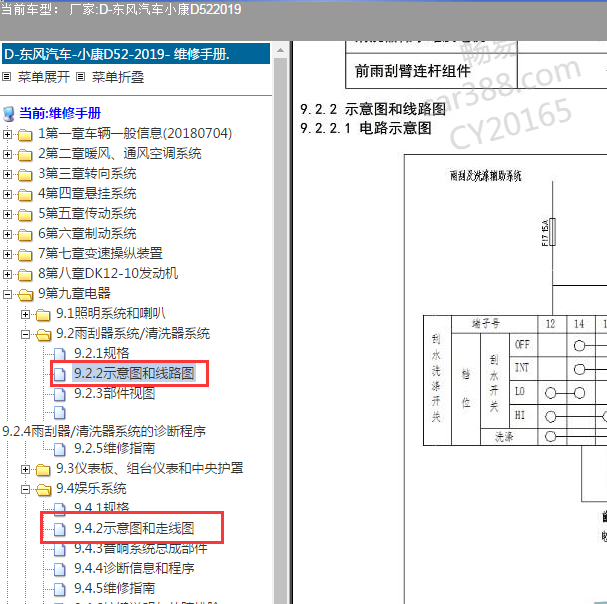Click document icon of 9.2.1规格

60,354
